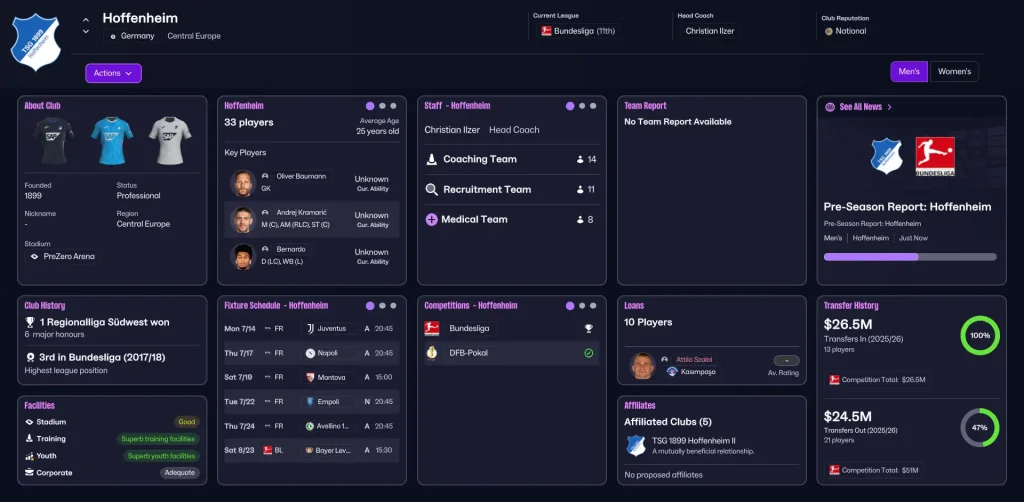Click the Bundesliga trophy status icon
Image resolution: width=1024 pixels, height=502 pixels.
(x=588, y=328)
